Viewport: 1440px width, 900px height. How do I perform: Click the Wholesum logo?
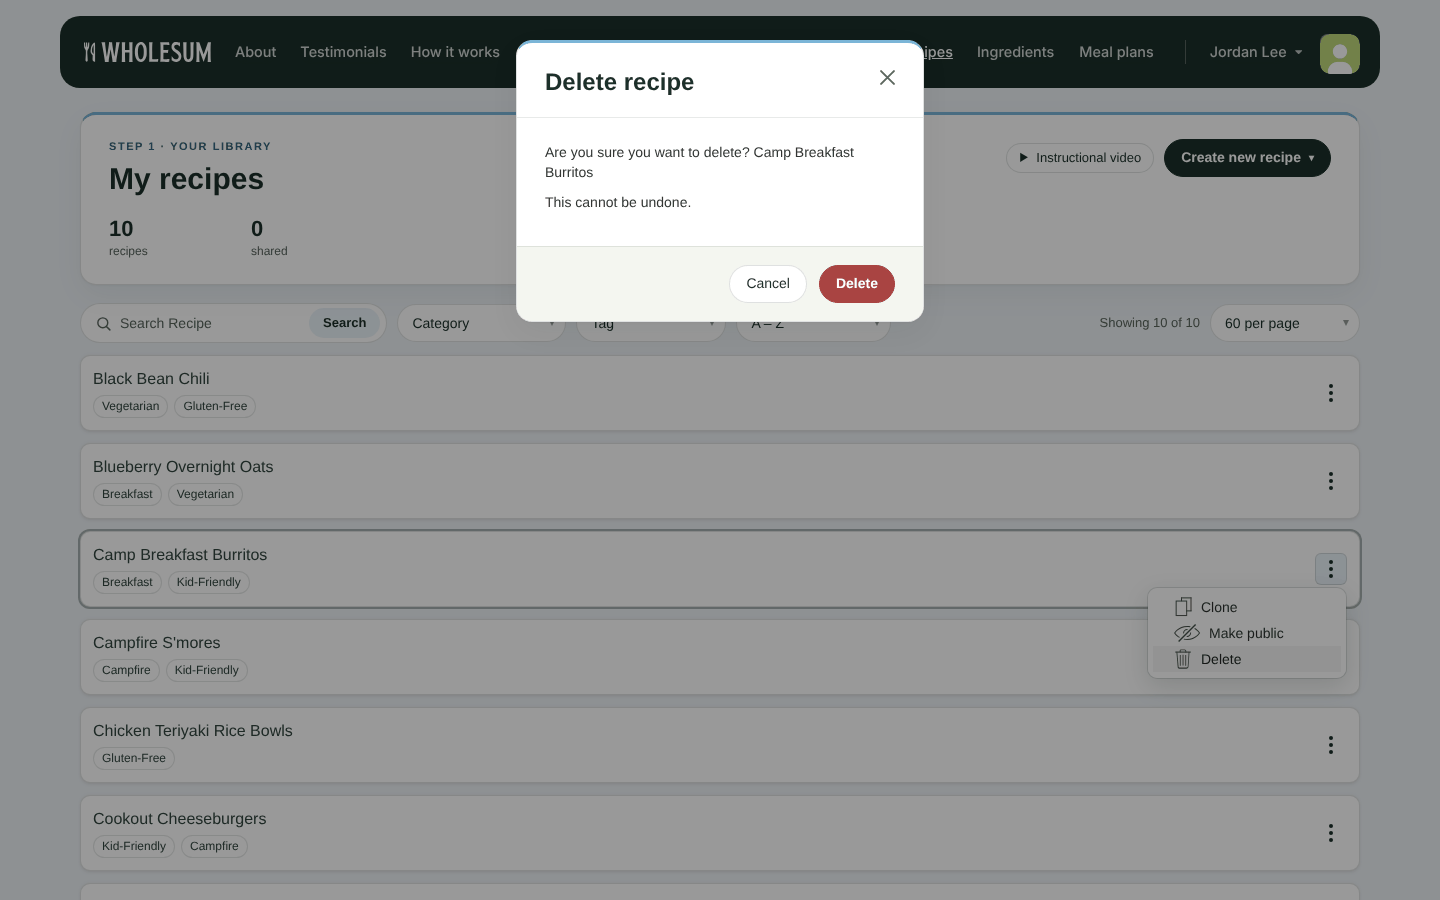pyautogui.click(x=148, y=52)
